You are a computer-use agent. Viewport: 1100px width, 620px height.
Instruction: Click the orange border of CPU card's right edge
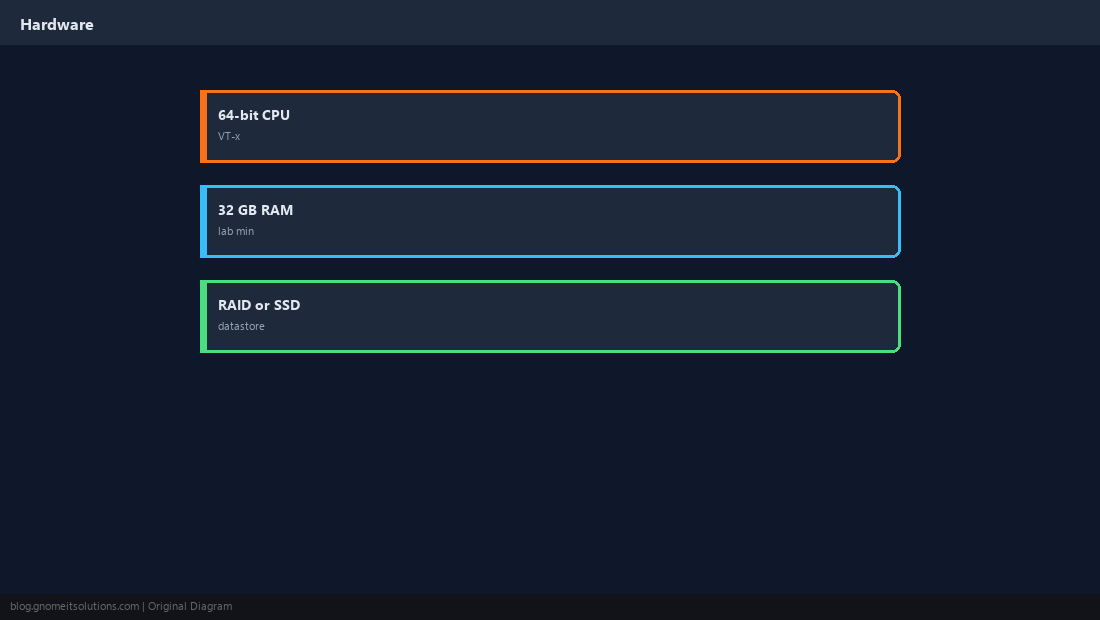(899, 126)
